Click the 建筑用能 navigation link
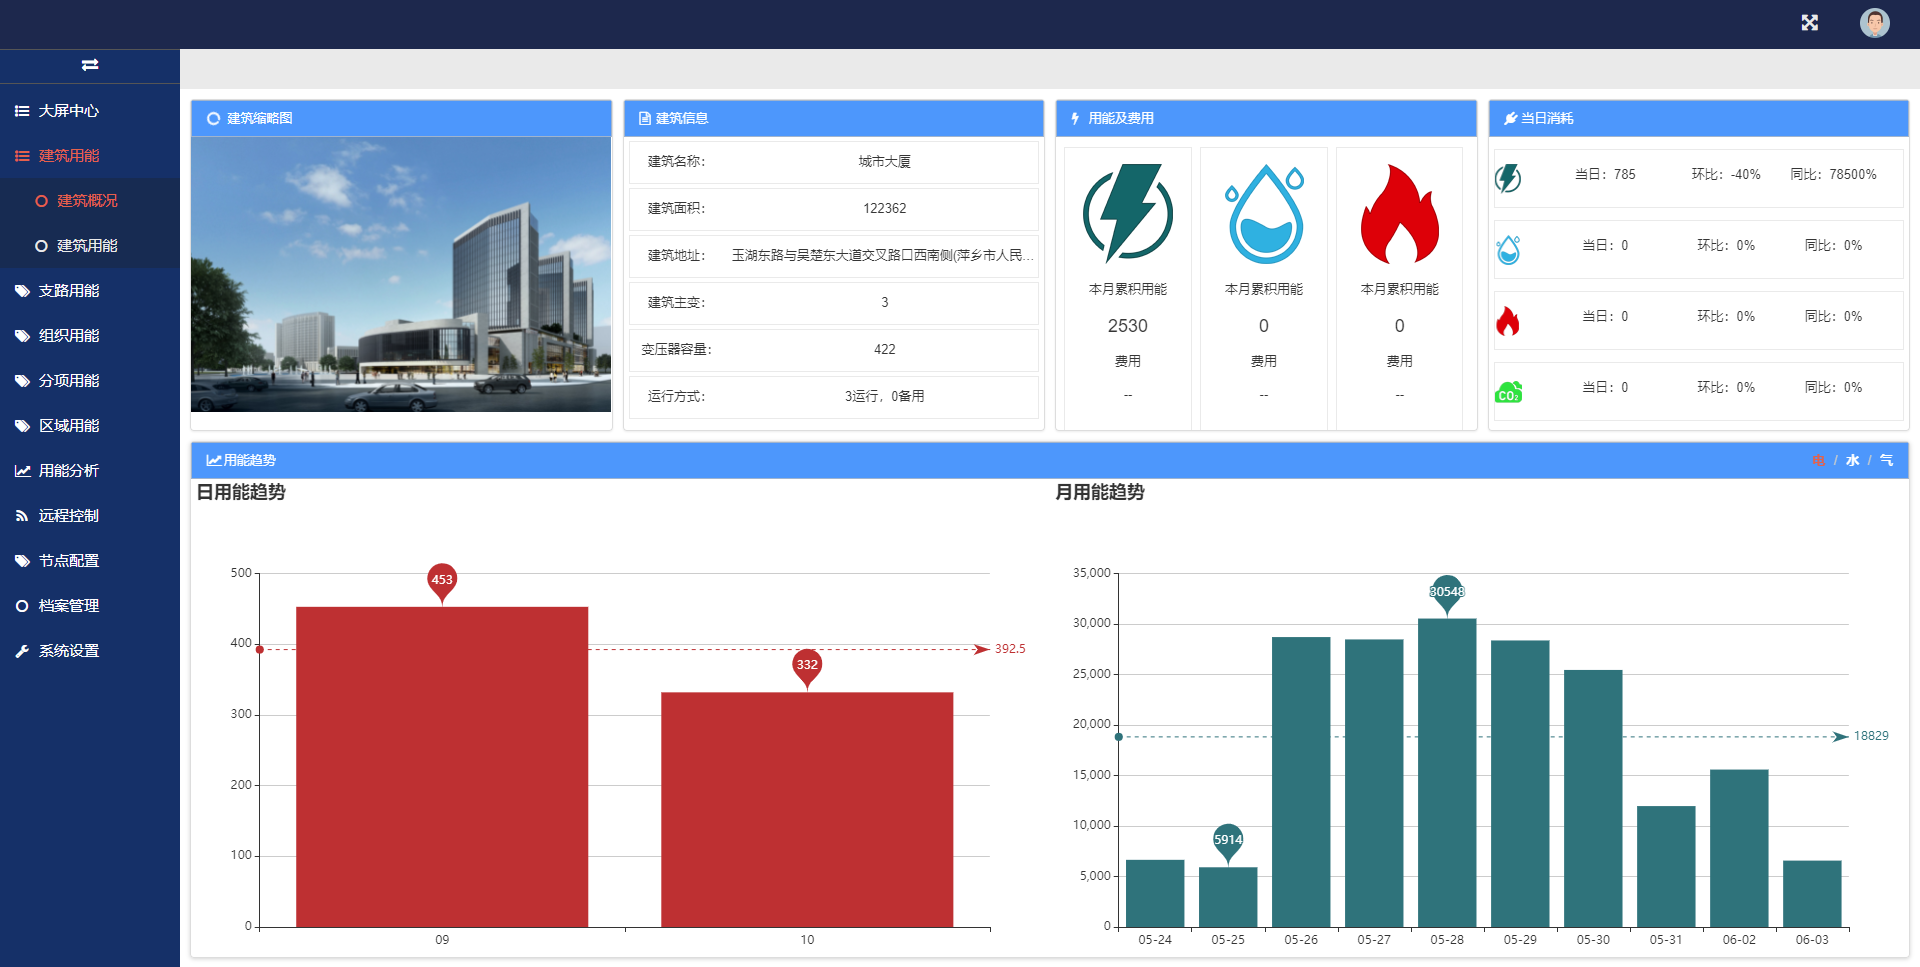Viewport: 1920px width, 967px height. click(x=67, y=156)
